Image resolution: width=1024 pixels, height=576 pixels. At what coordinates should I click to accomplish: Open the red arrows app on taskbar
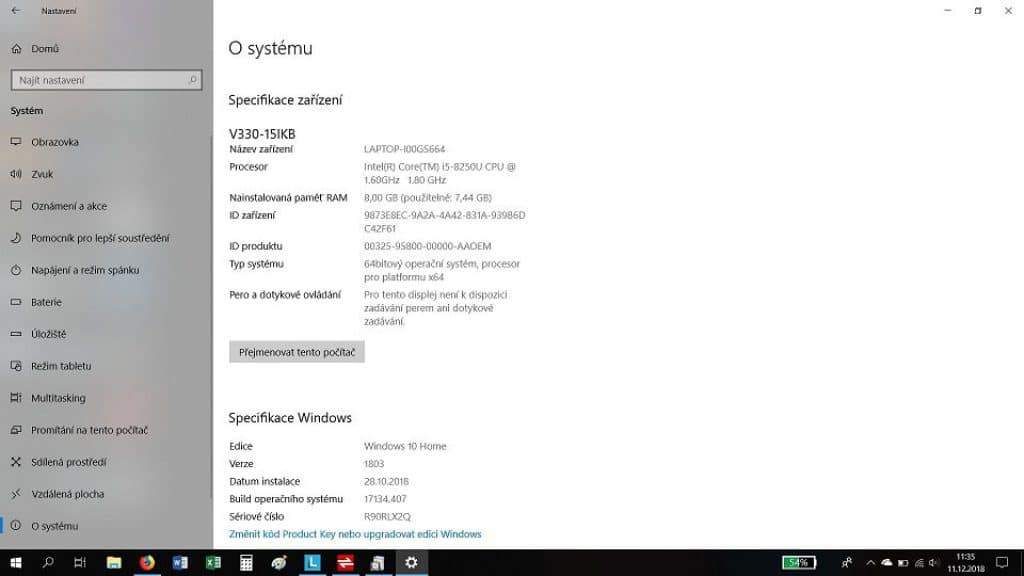[x=345, y=562]
